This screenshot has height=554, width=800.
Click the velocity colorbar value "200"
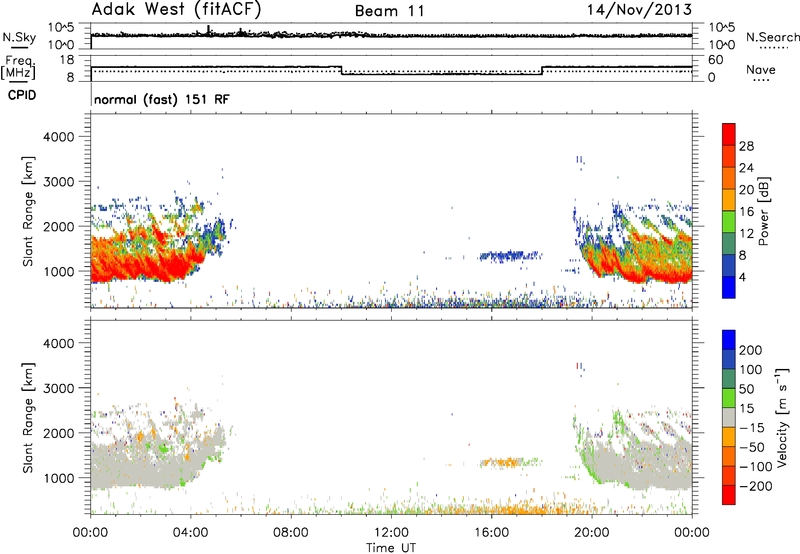(x=751, y=350)
